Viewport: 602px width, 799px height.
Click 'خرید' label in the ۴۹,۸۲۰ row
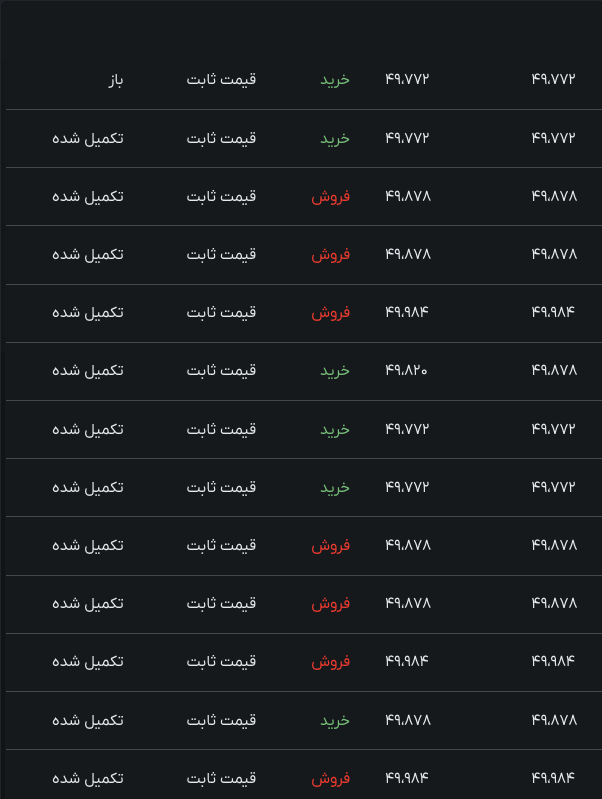tap(335, 370)
